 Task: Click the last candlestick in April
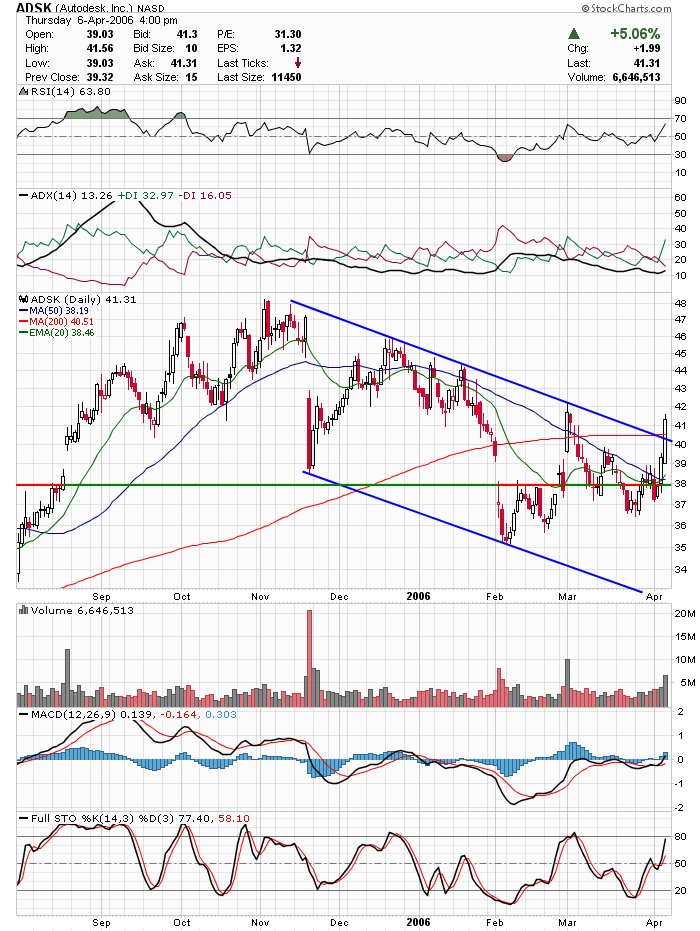tap(665, 440)
